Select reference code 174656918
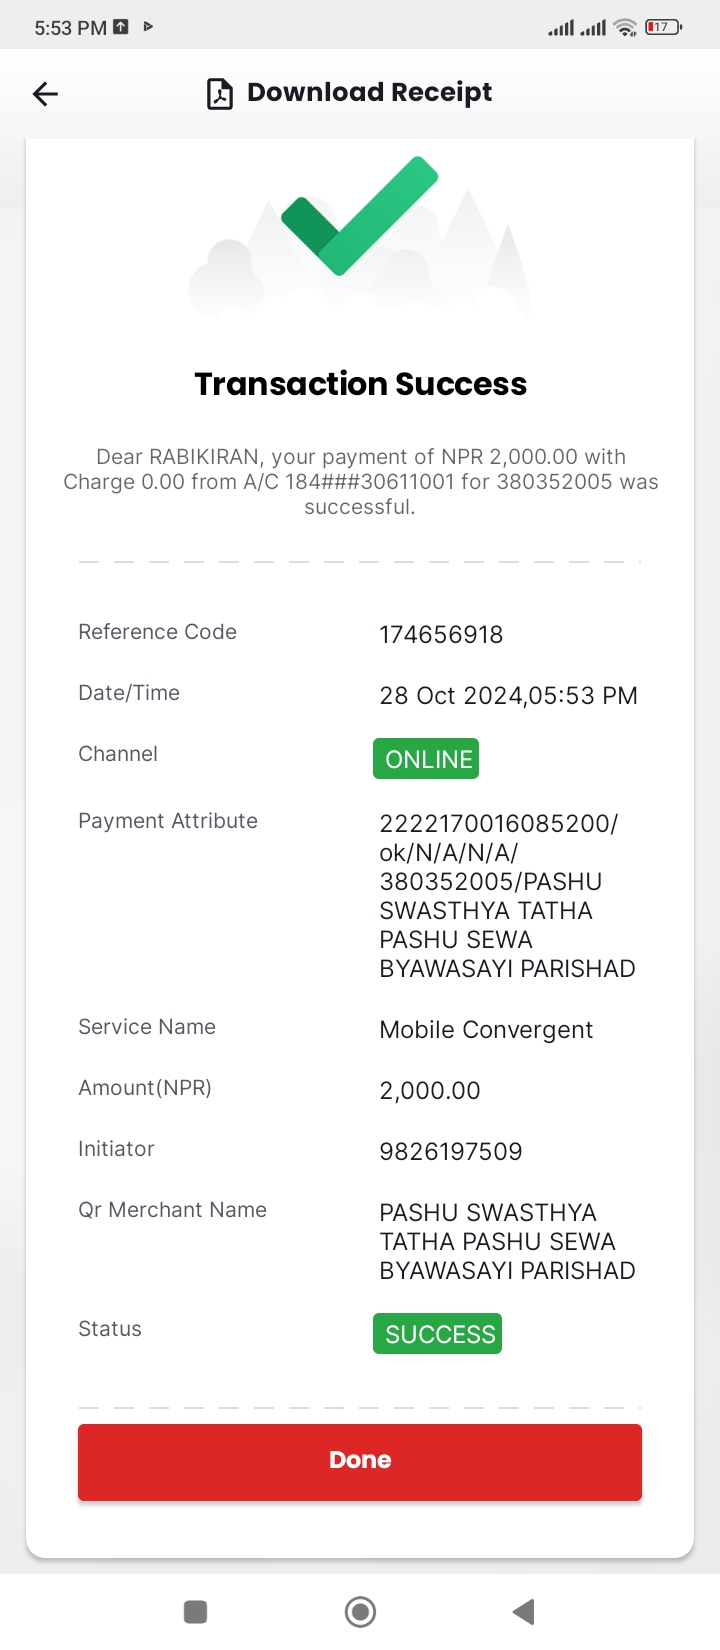Screen dimensions: 720x1650 441,634
